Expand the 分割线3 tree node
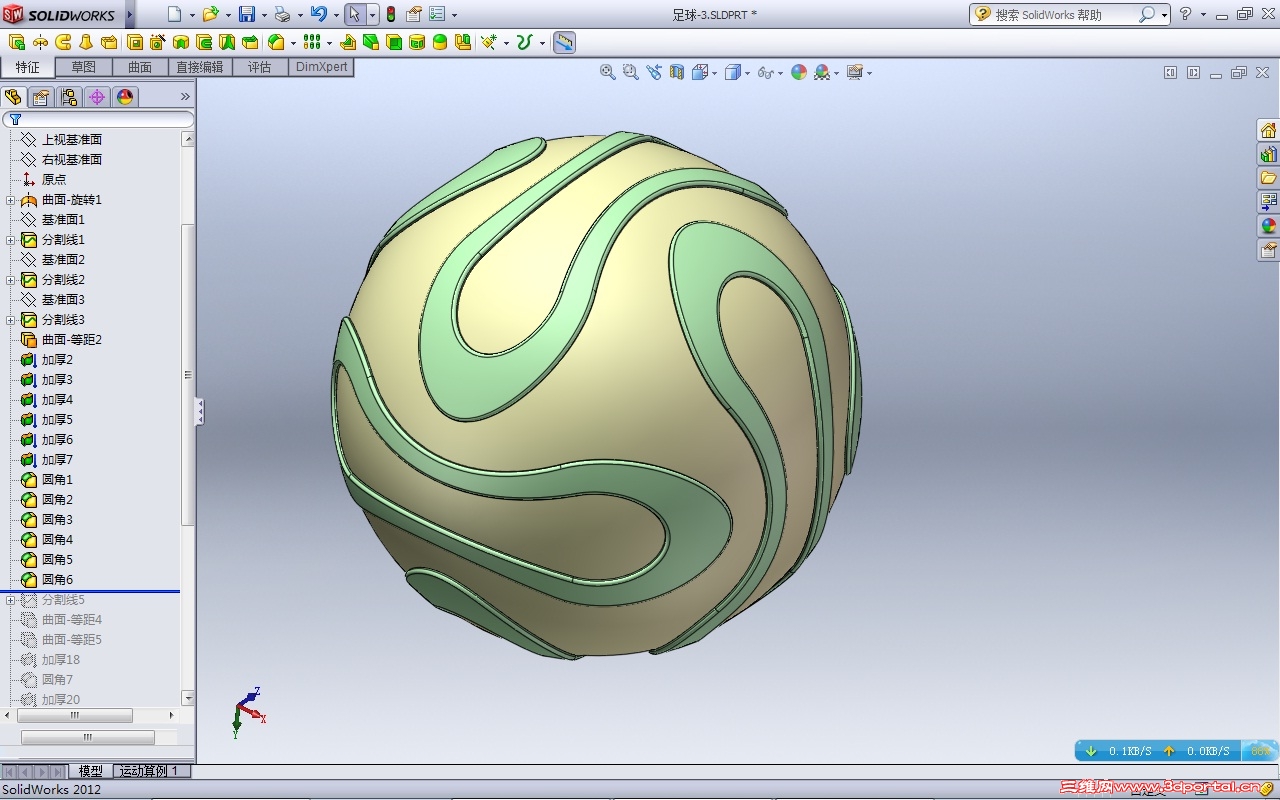1280x800 pixels. coord(11,320)
